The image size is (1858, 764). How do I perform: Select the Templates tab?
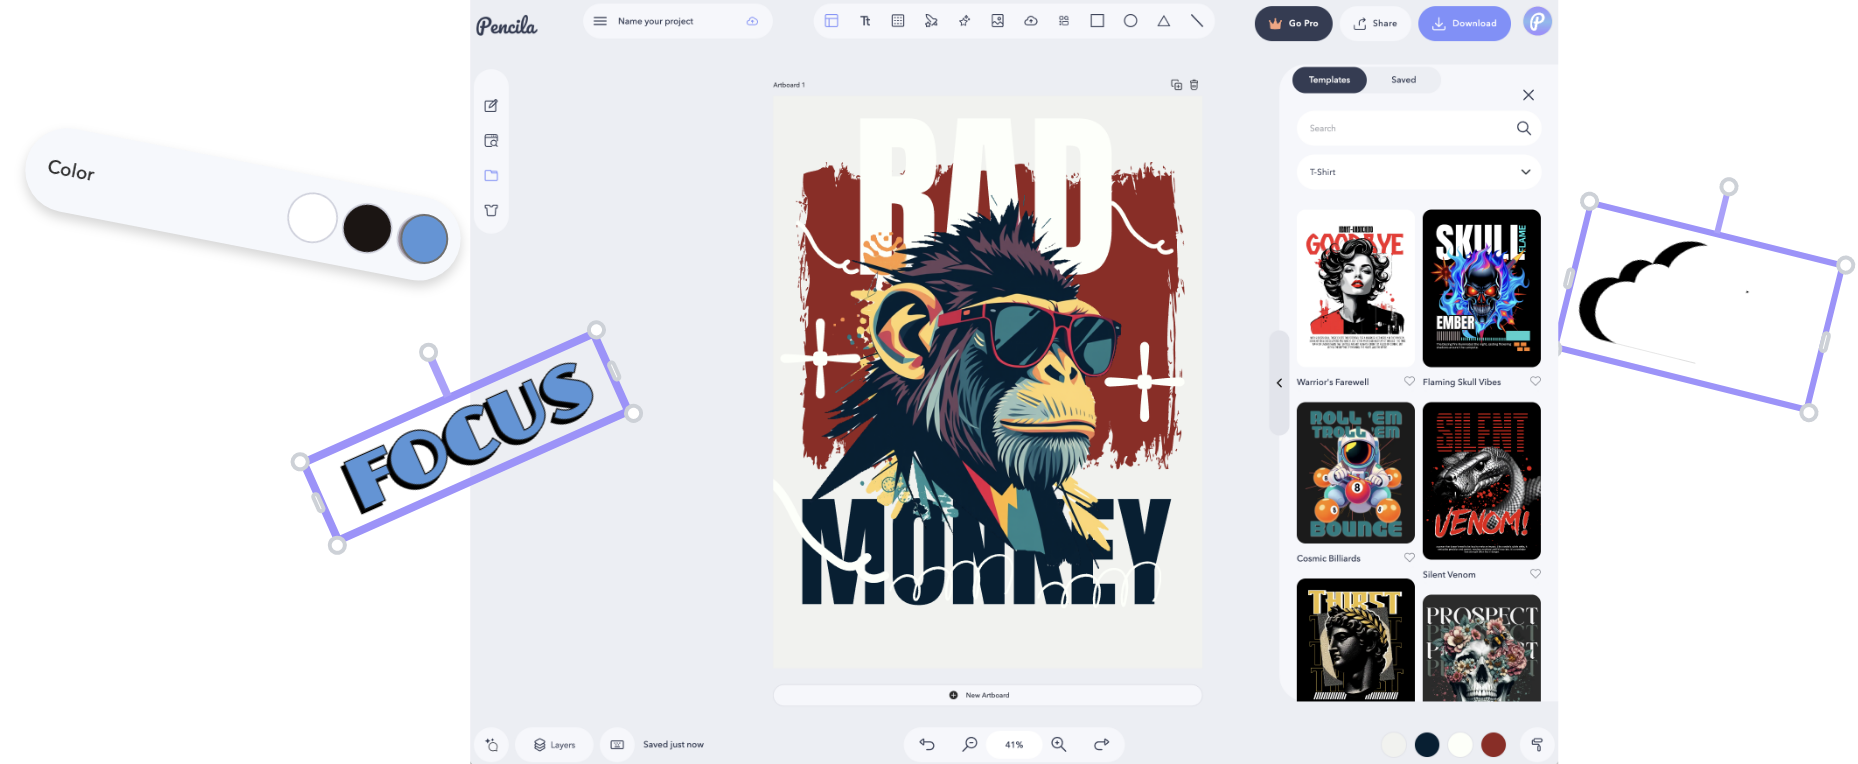pyautogui.click(x=1329, y=80)
